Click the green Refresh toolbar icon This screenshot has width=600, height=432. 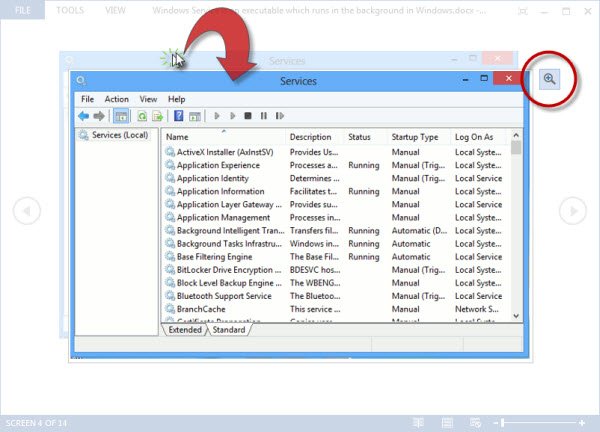[142, 116]
